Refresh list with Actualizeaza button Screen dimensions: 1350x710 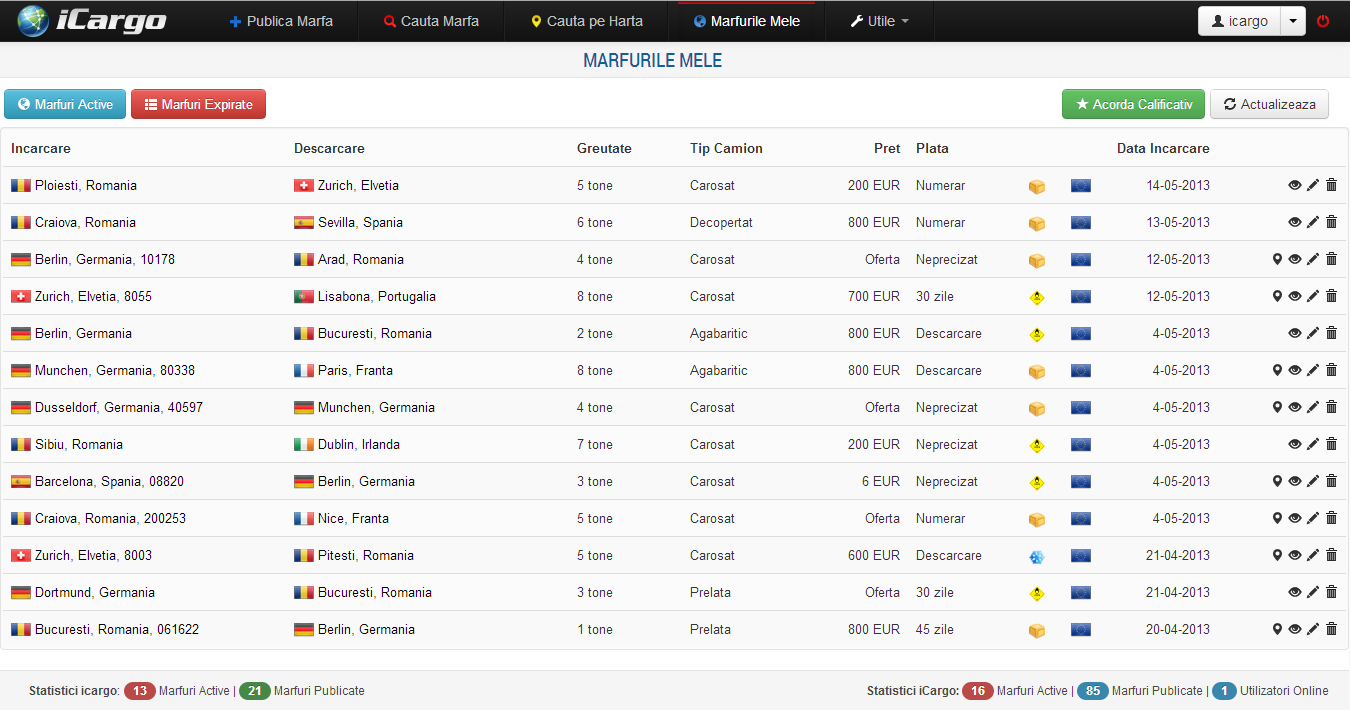point(1269,104)
